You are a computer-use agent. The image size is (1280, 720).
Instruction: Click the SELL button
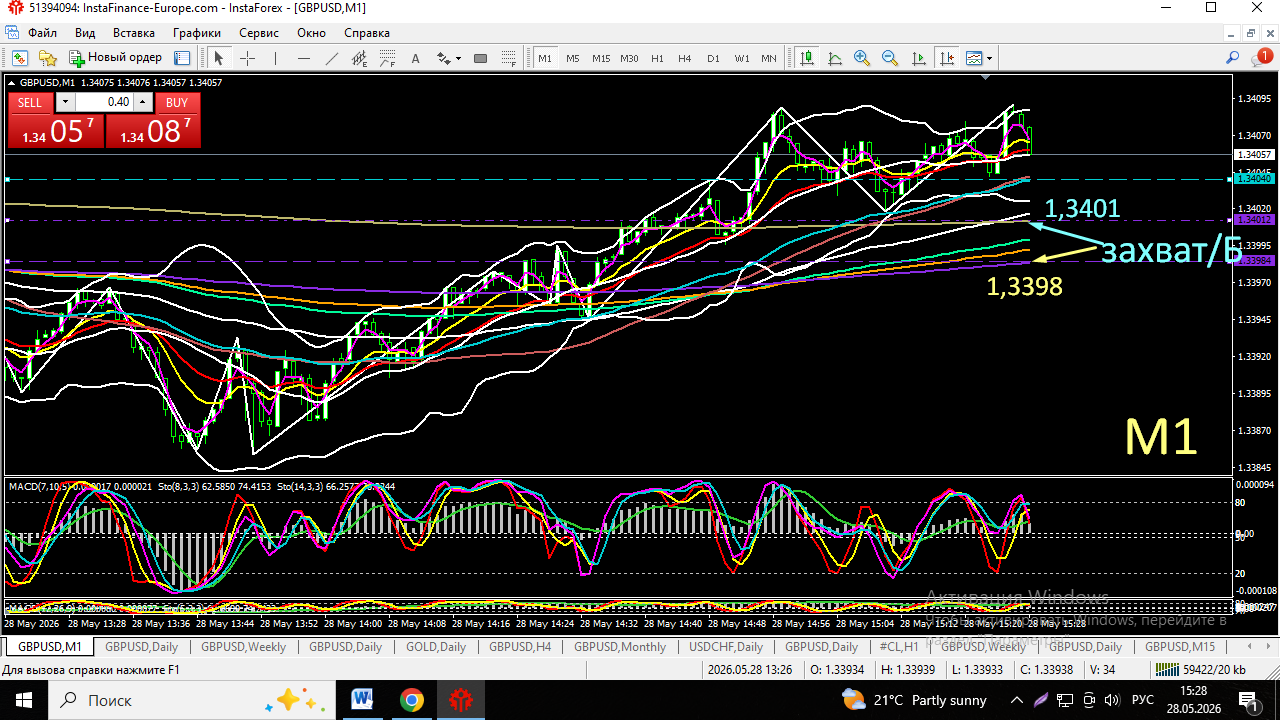tap(30, 102)
